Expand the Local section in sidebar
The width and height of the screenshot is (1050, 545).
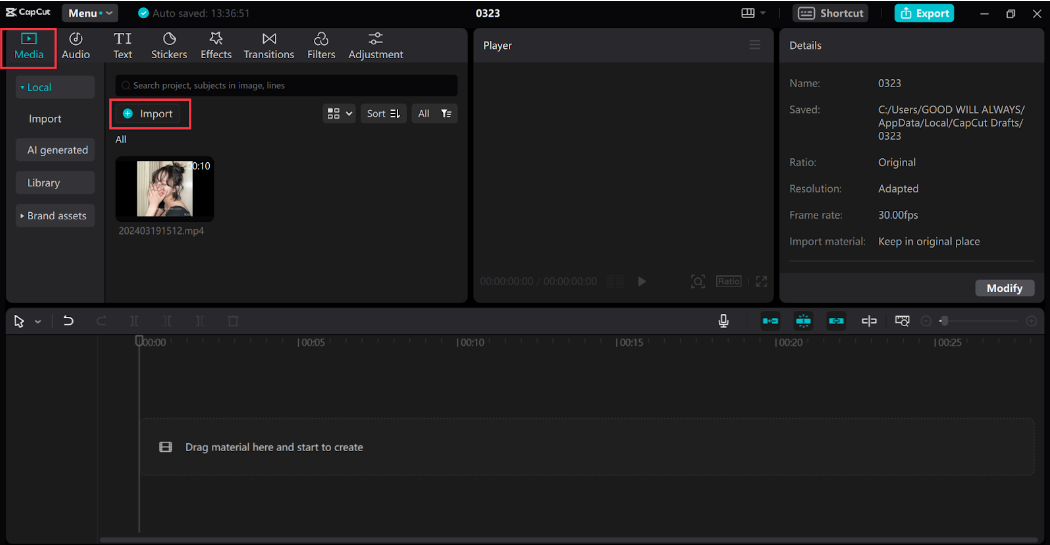tap(55, 87)
